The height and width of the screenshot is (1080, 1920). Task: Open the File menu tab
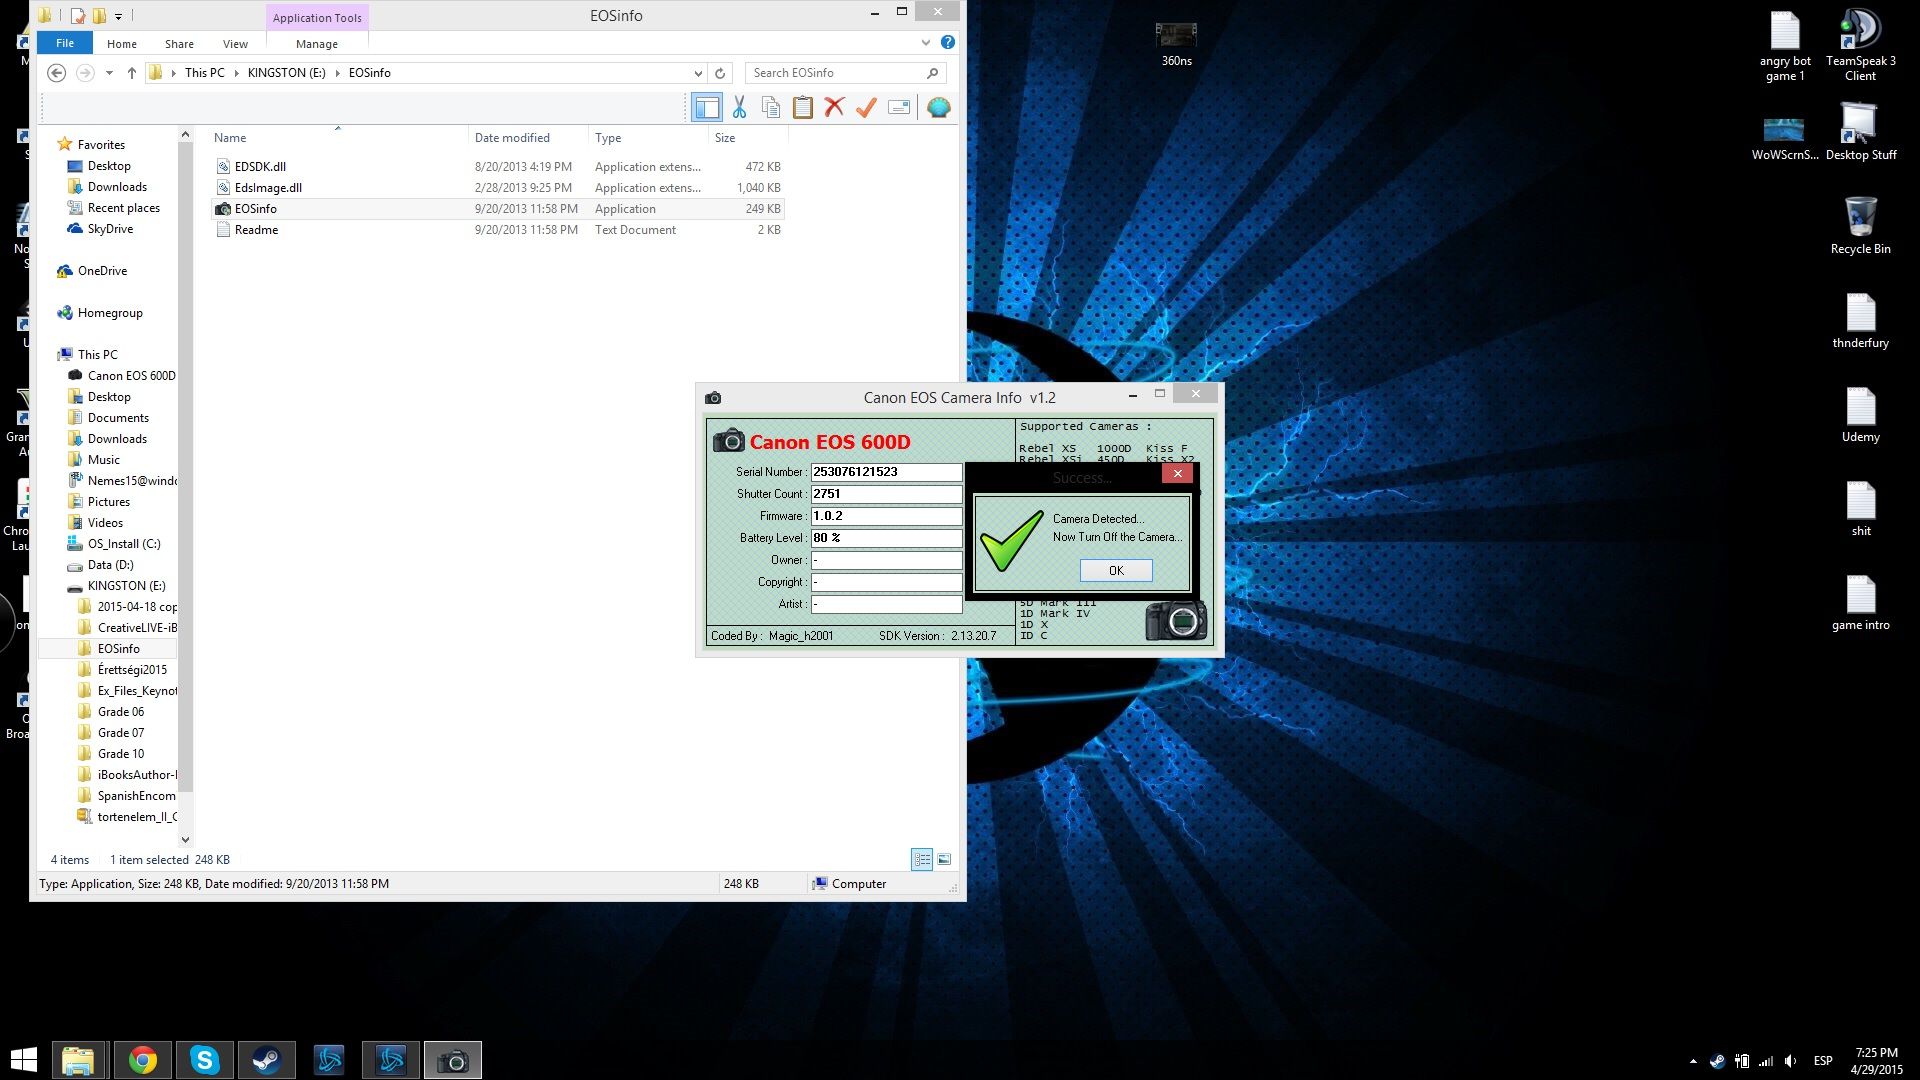(65, 43)
